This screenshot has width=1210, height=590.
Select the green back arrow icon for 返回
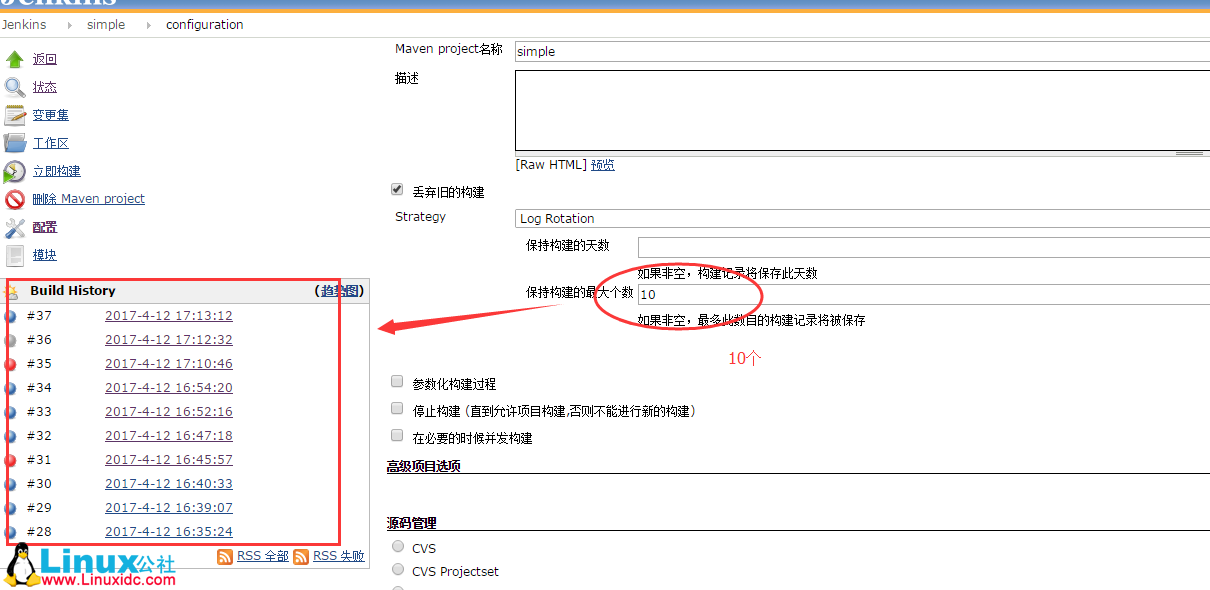point(17,58)
